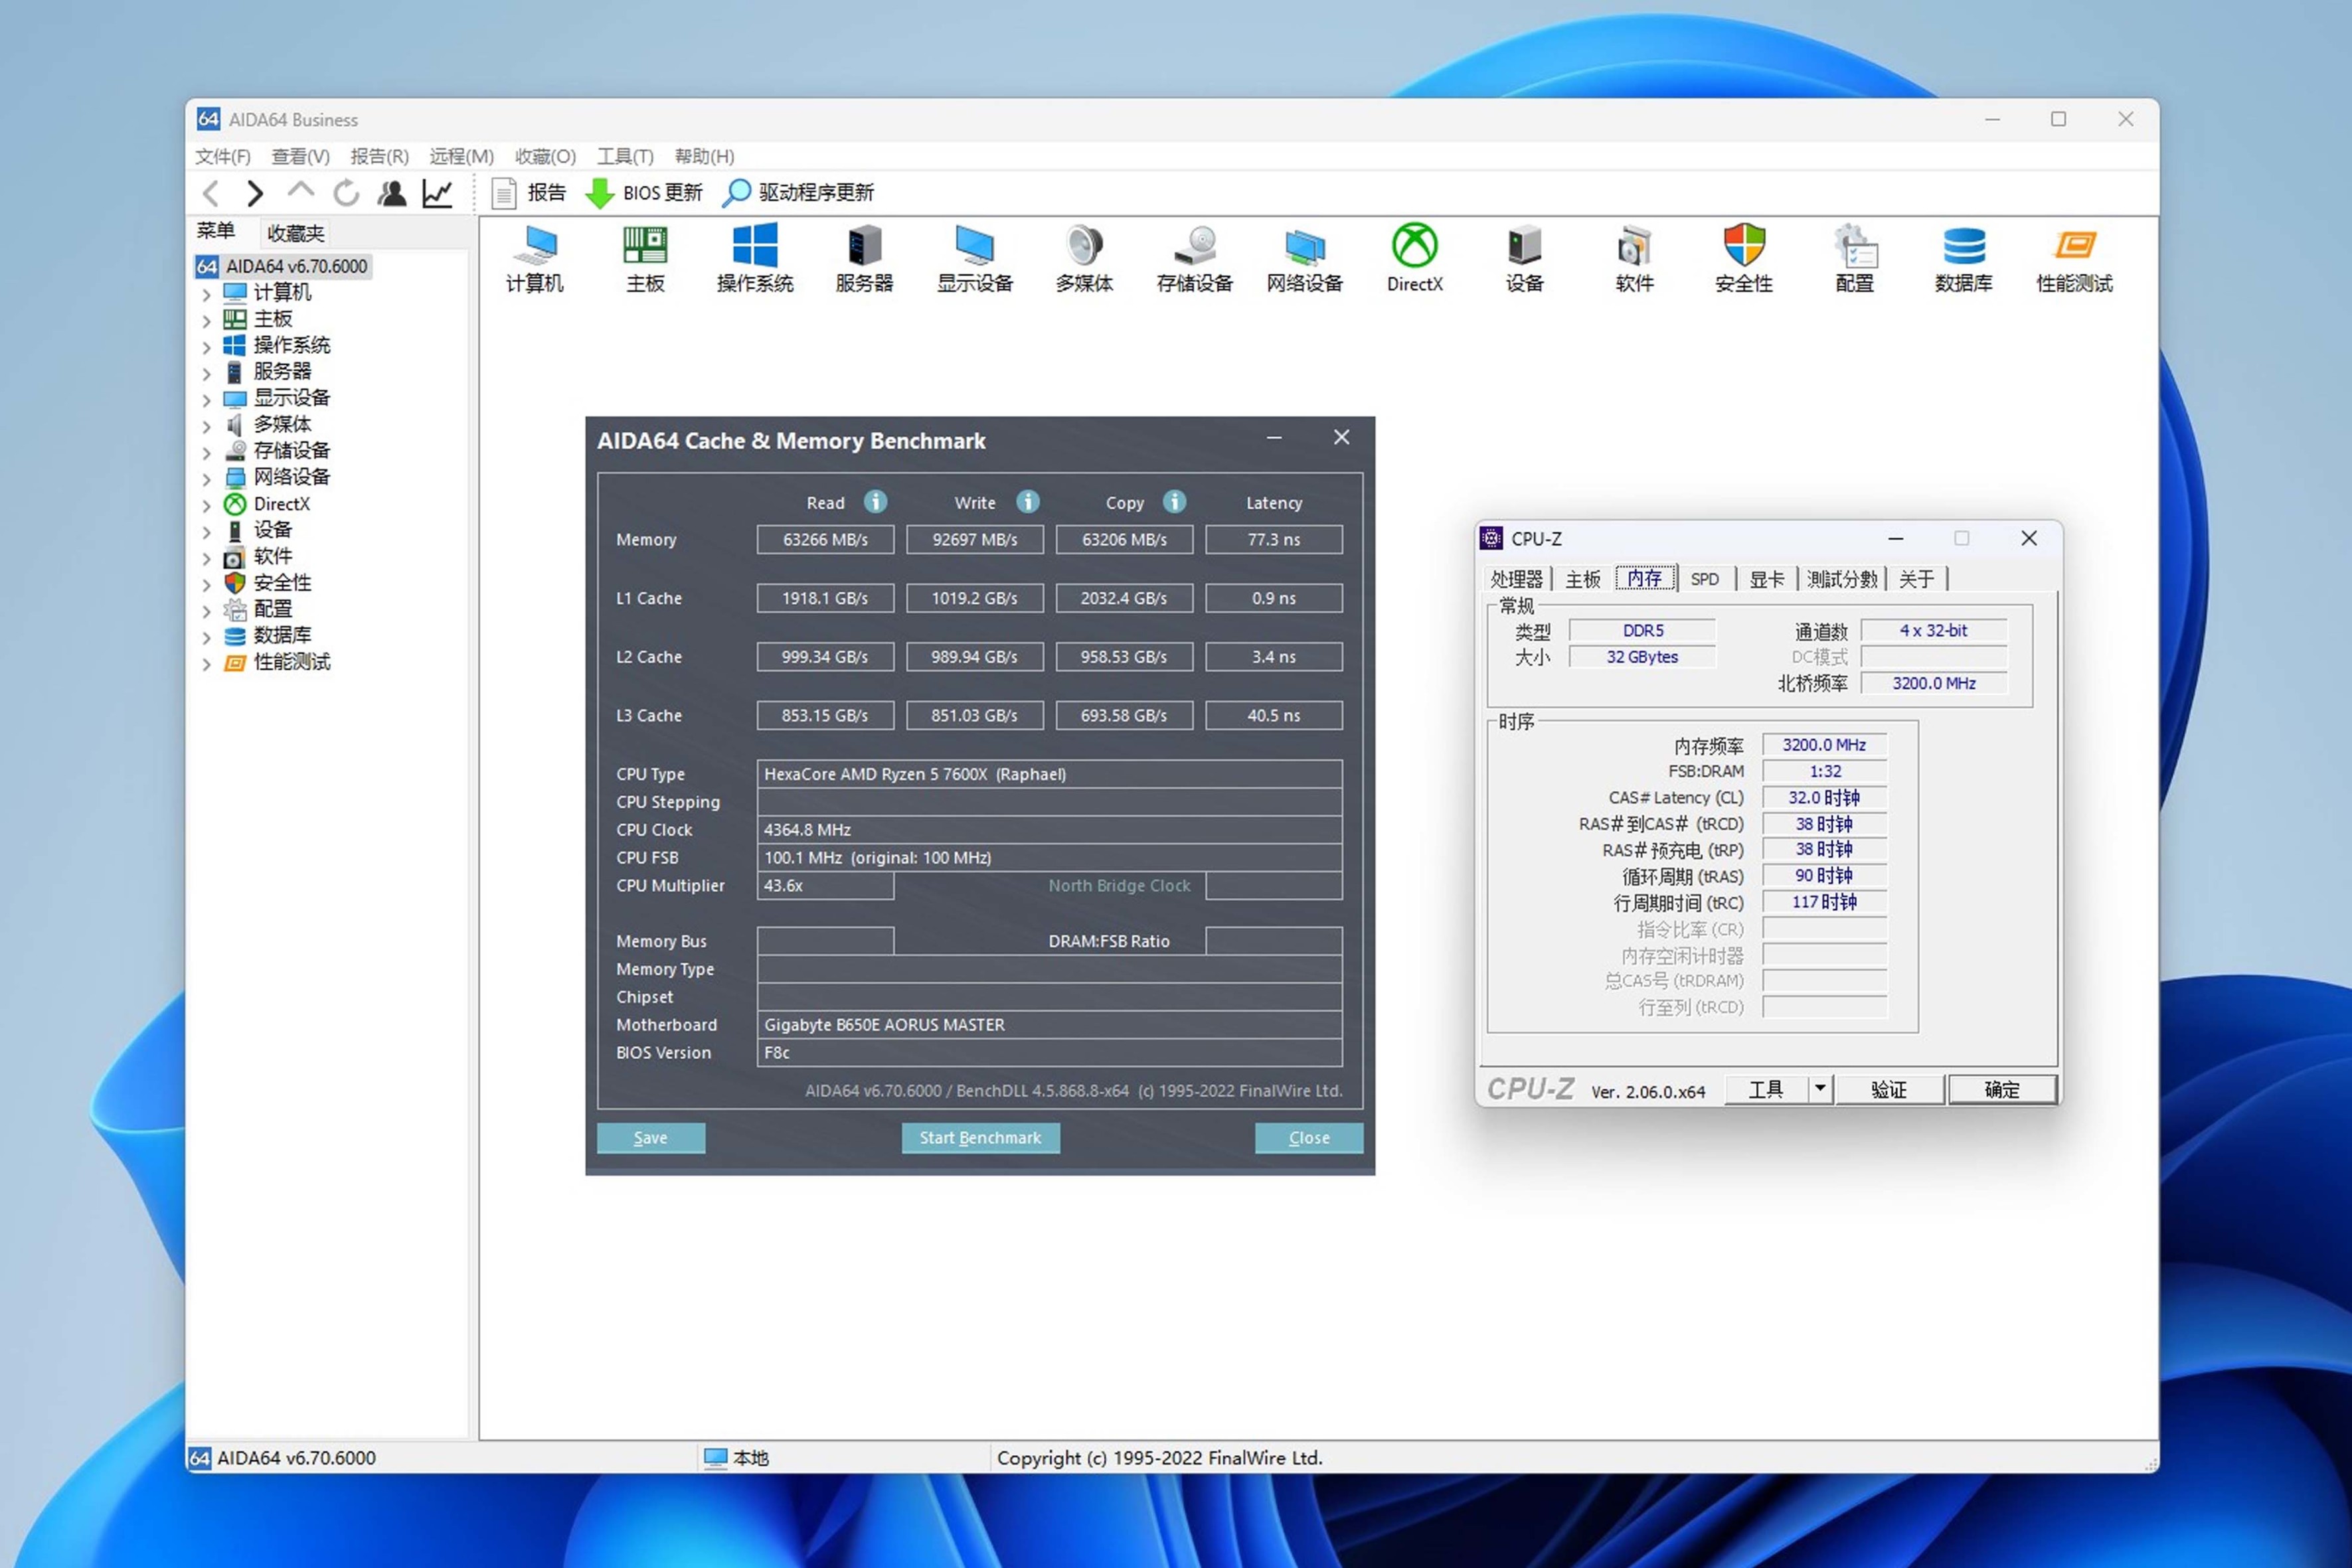Open the 工具(T) menu
The width and height of the screenshot is (2352, 1568).
(625, 156)
